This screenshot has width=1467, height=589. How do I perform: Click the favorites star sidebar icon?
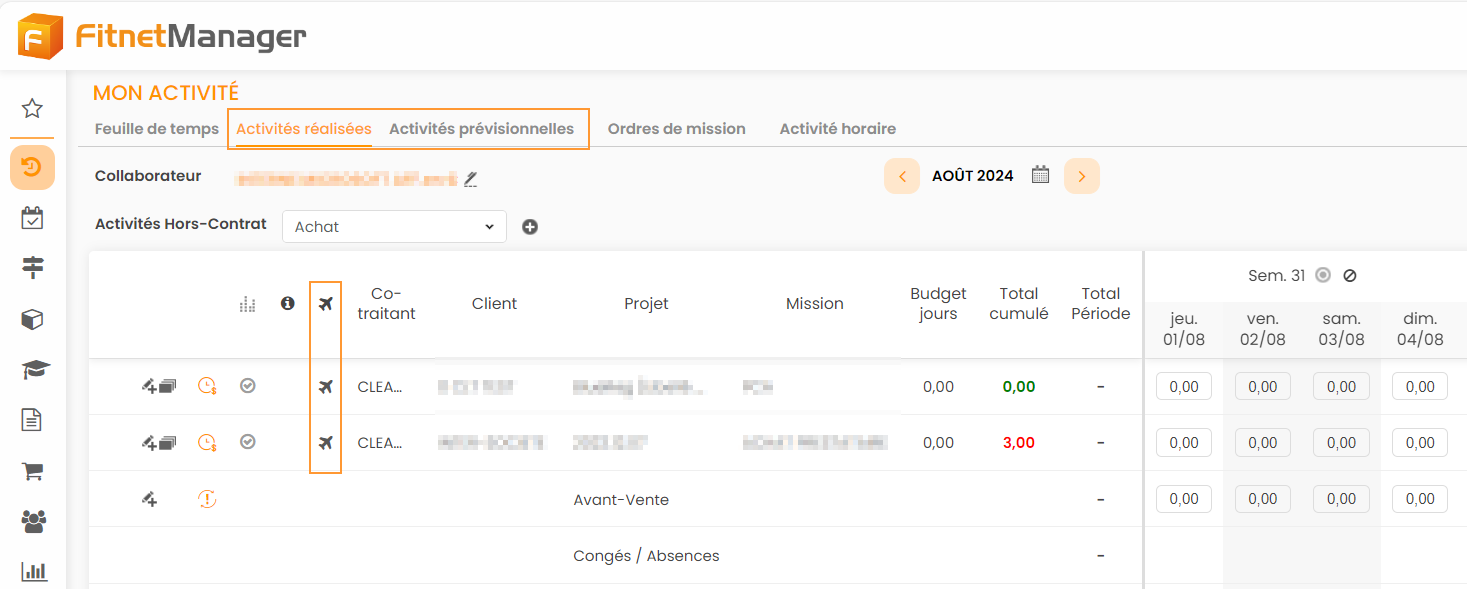pyautogui.click(x=32, y=109)
